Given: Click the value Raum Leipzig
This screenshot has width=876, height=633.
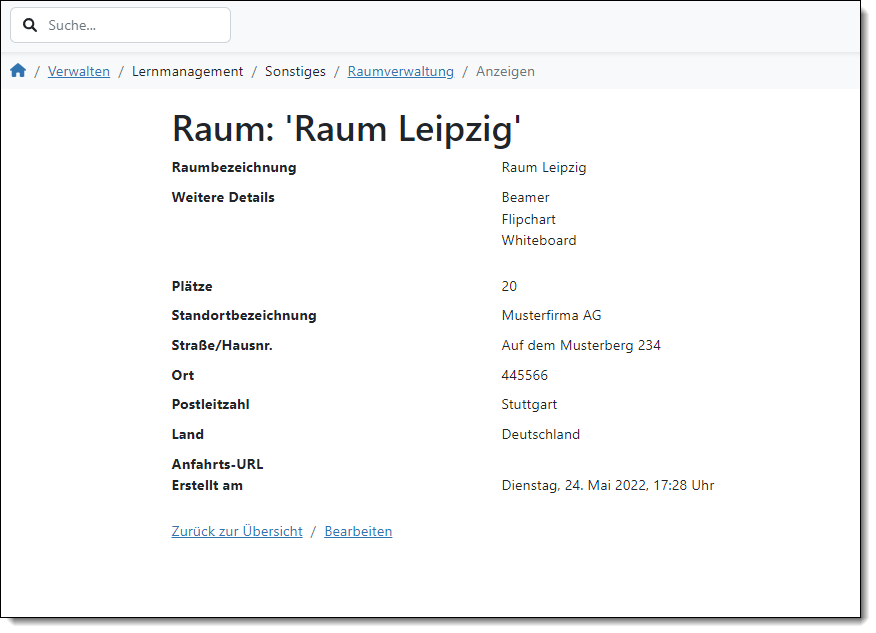Looking at the screenshot, I should tap(543, 167).
